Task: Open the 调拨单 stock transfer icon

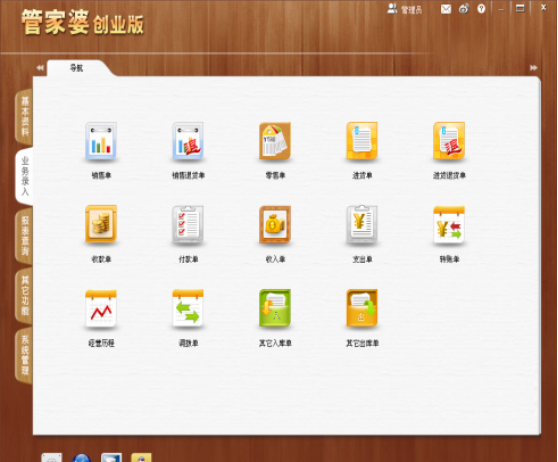Action: pos(188,308)
